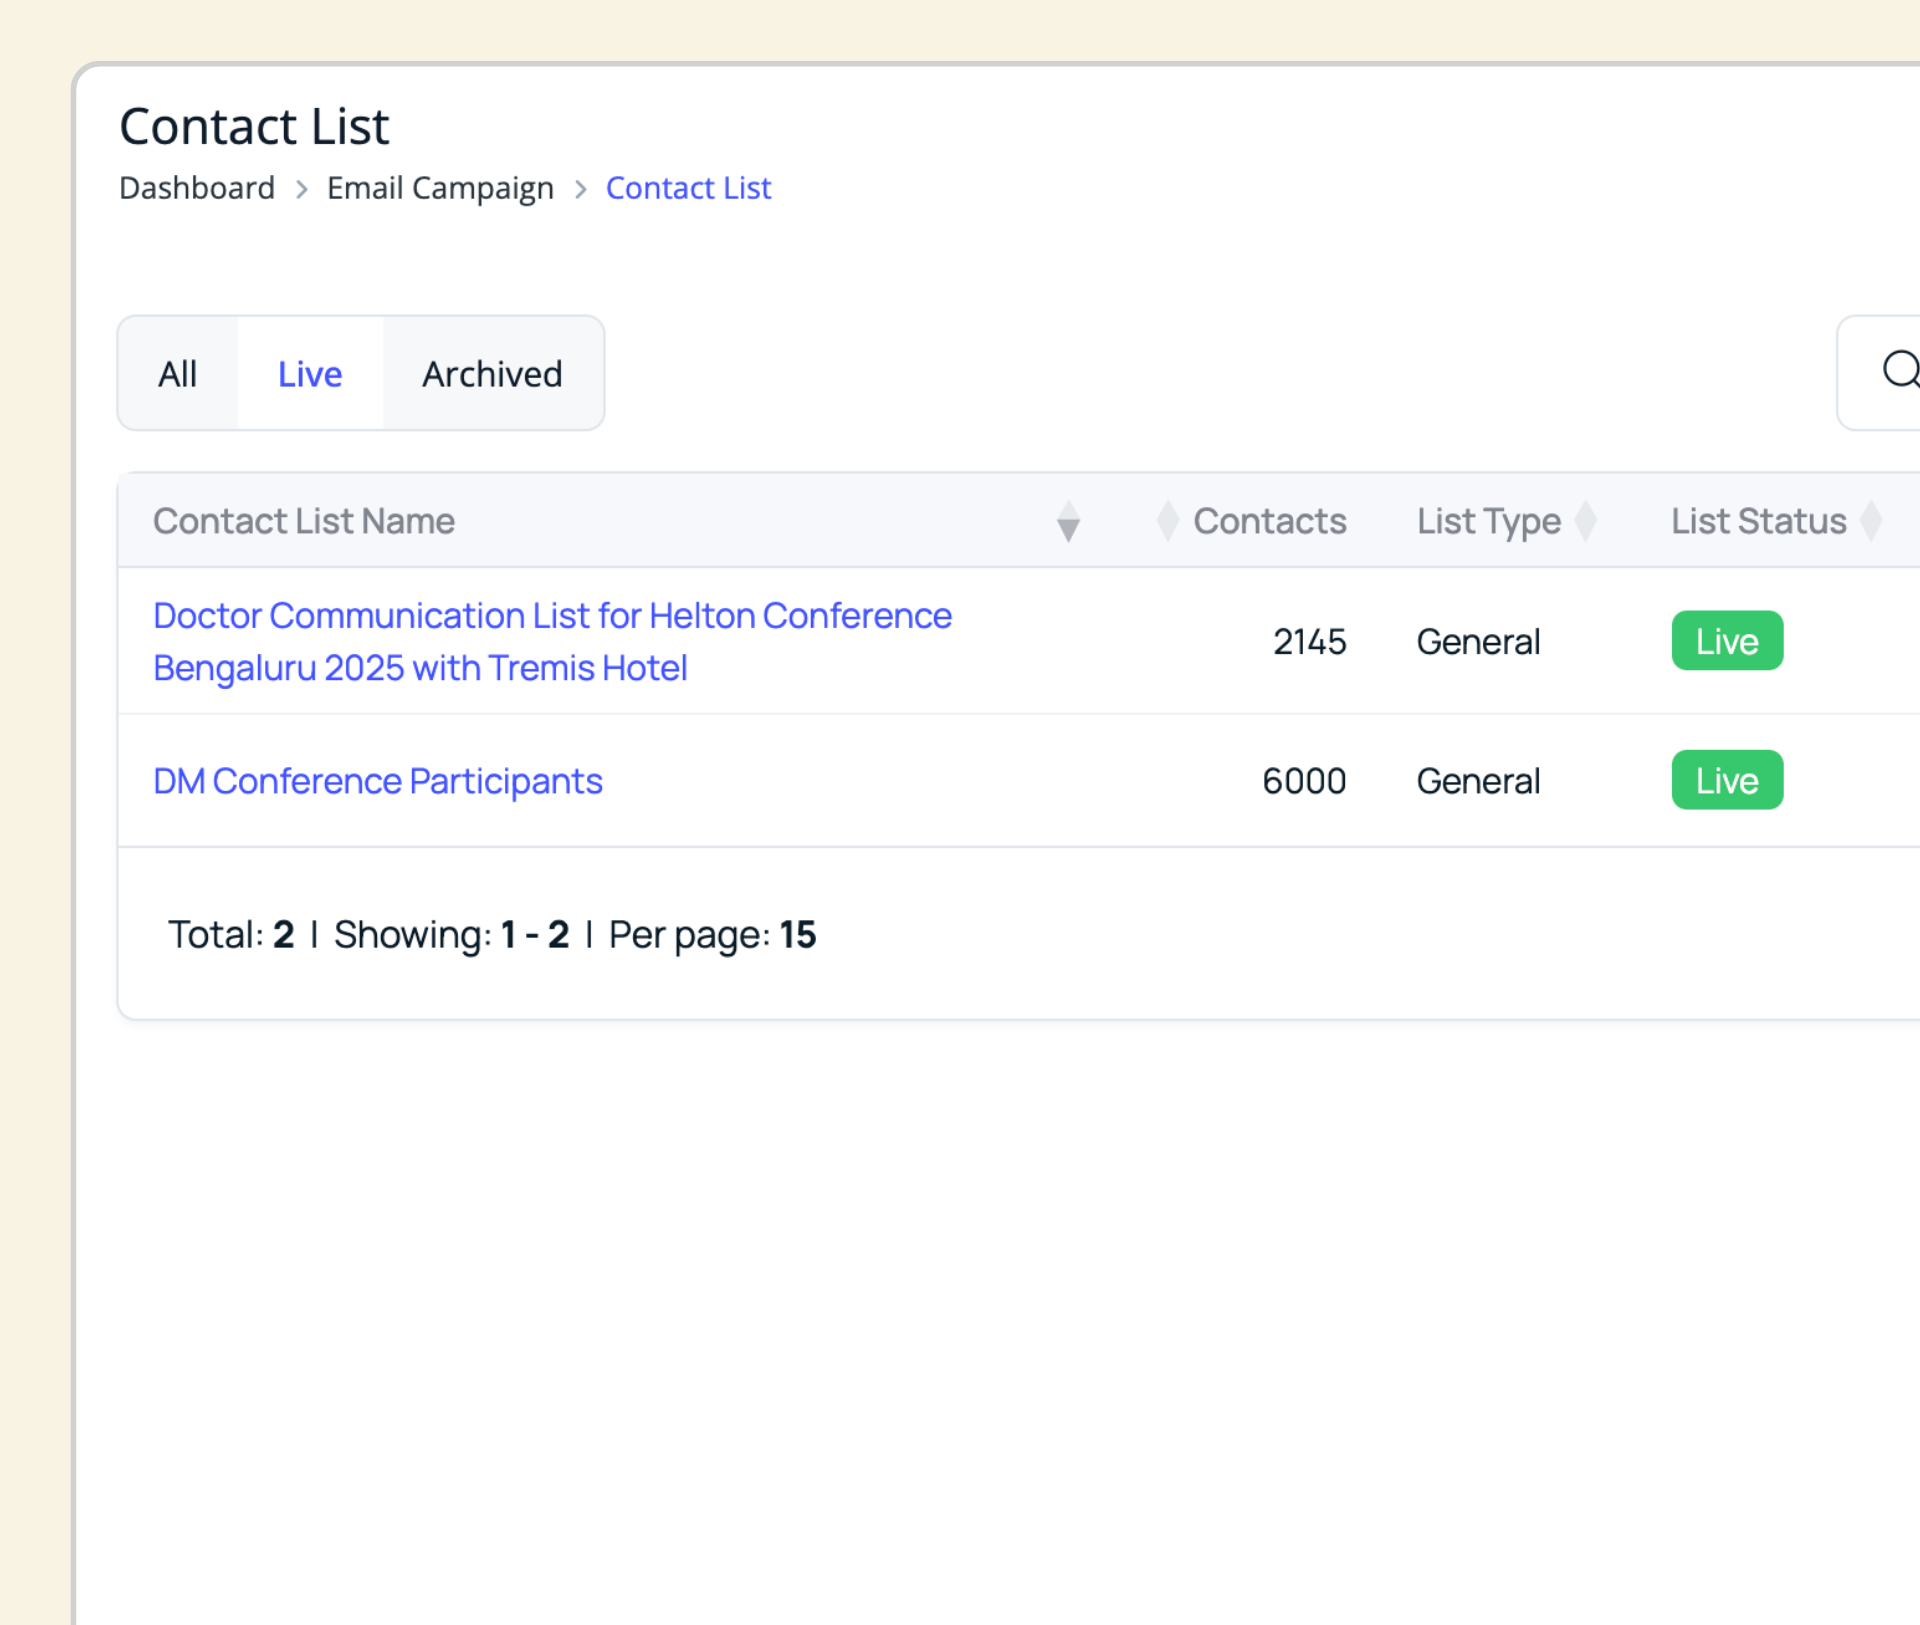
Task: Open the DM Conference Participants list
Action: tap(377, 781)
